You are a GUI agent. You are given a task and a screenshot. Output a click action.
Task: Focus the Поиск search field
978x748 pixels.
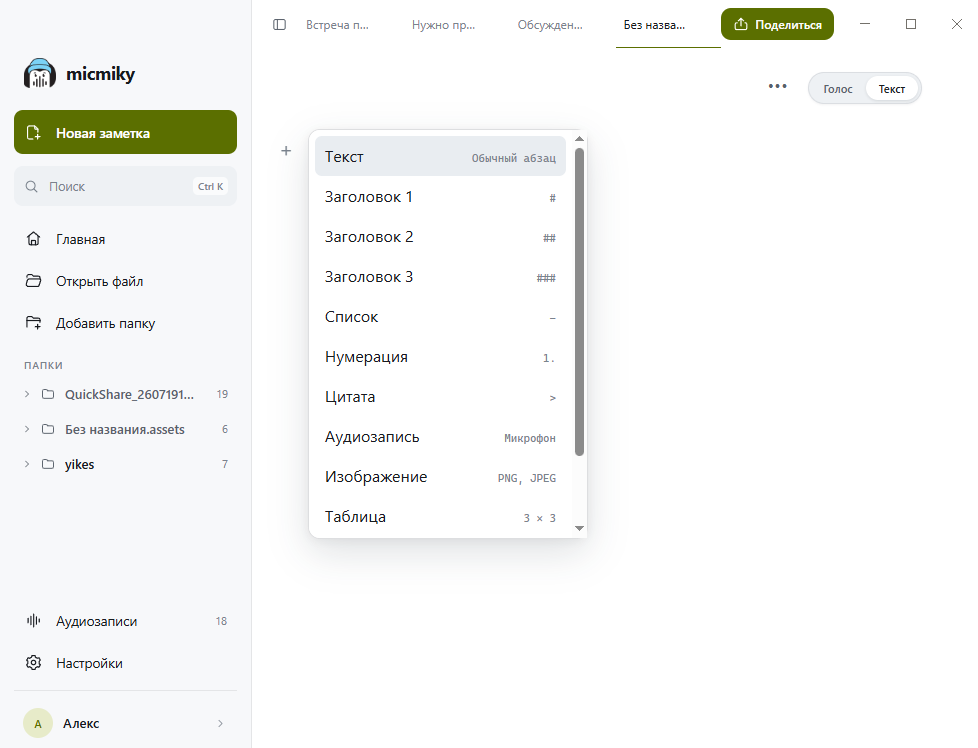click(x=125, y=186)
